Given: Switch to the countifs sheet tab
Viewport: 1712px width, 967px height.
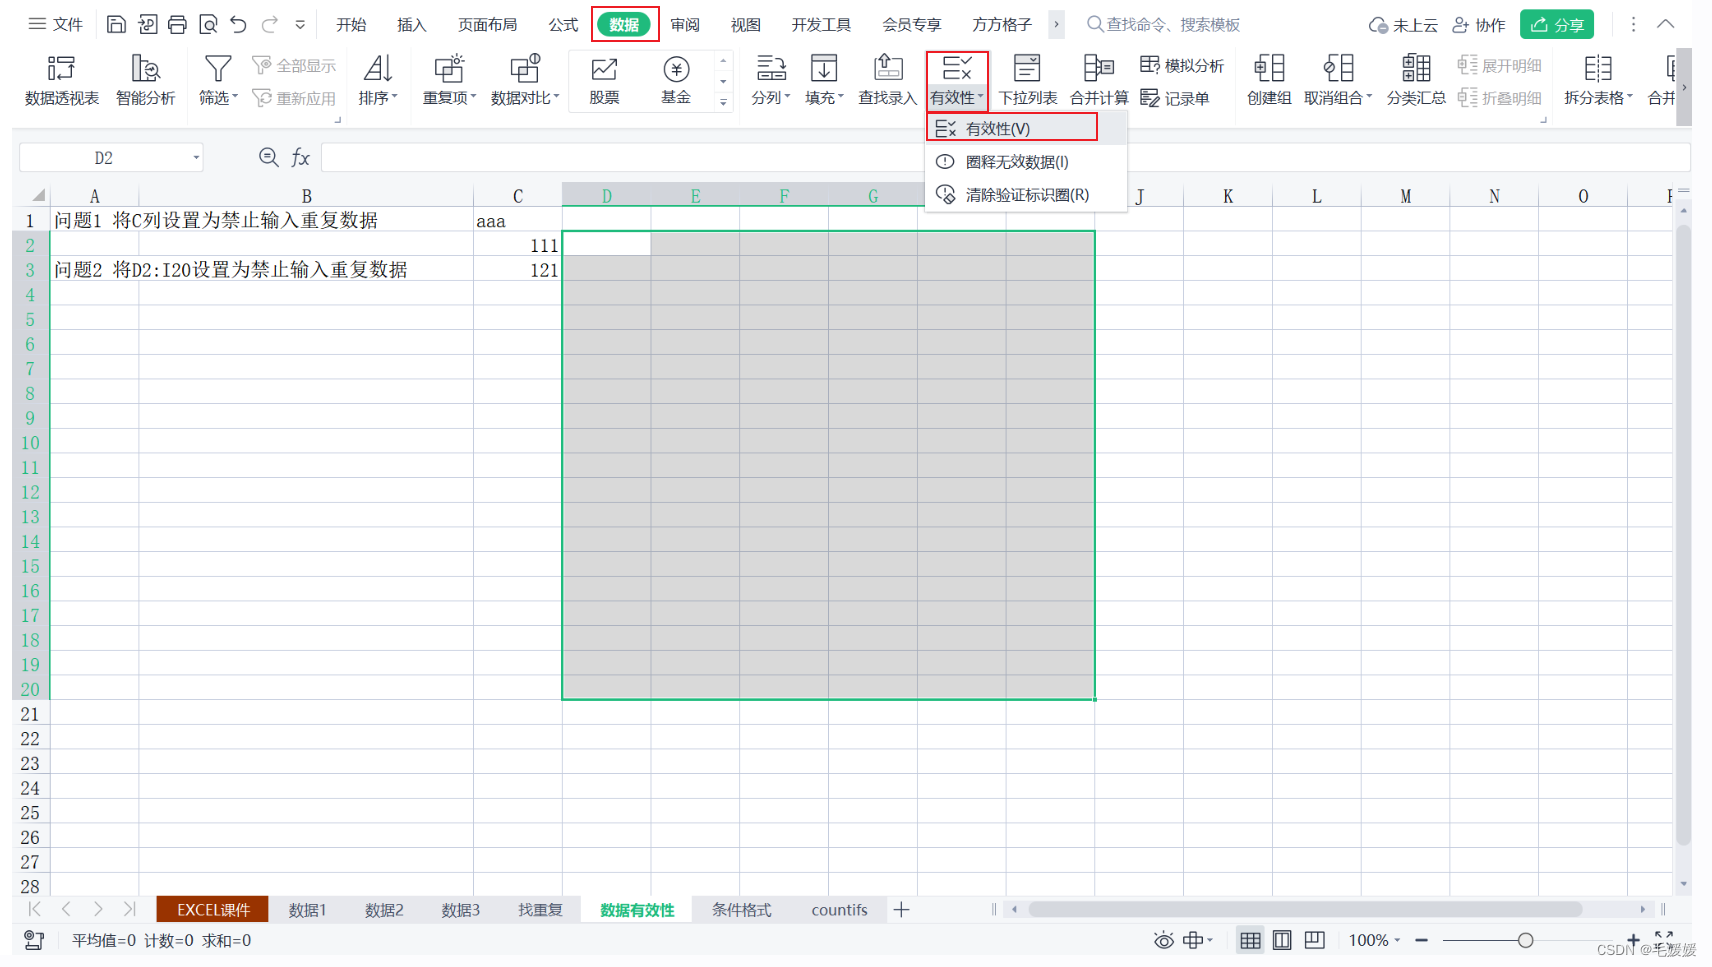Looking at the screenshot, I should [x=839, y=909].
